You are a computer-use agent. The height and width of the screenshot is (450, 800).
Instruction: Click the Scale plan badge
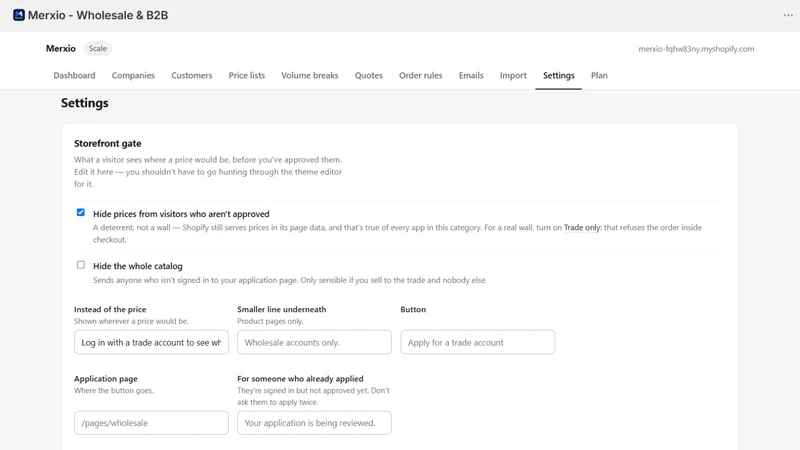pyautogui.click(x=97, y=48)
